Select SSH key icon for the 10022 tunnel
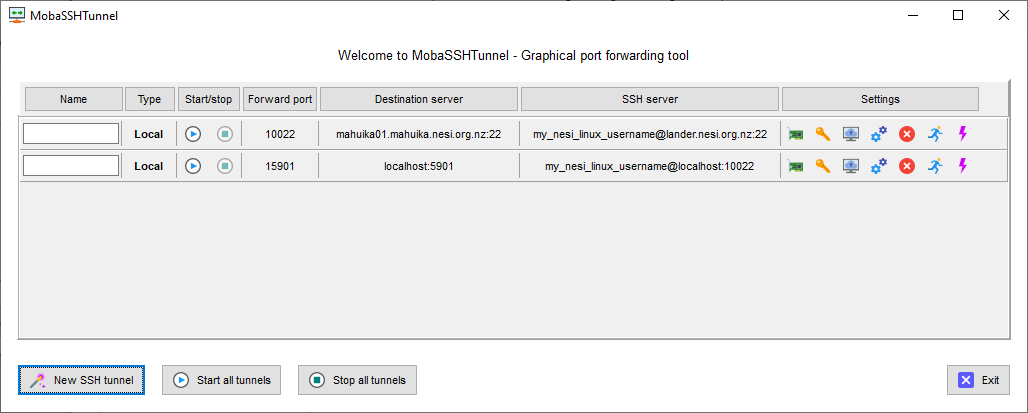 tap(823, 134)
